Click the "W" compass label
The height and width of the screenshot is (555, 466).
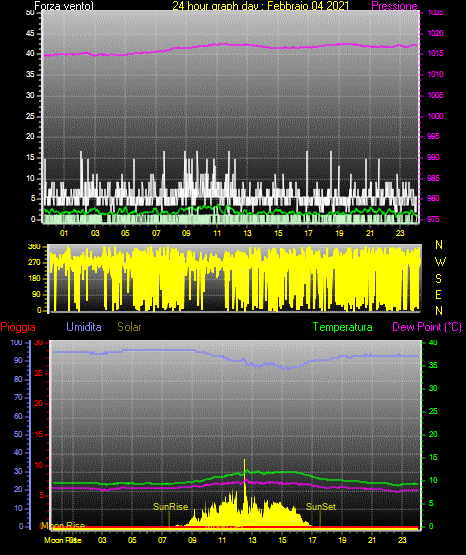[x=440, y=262]
